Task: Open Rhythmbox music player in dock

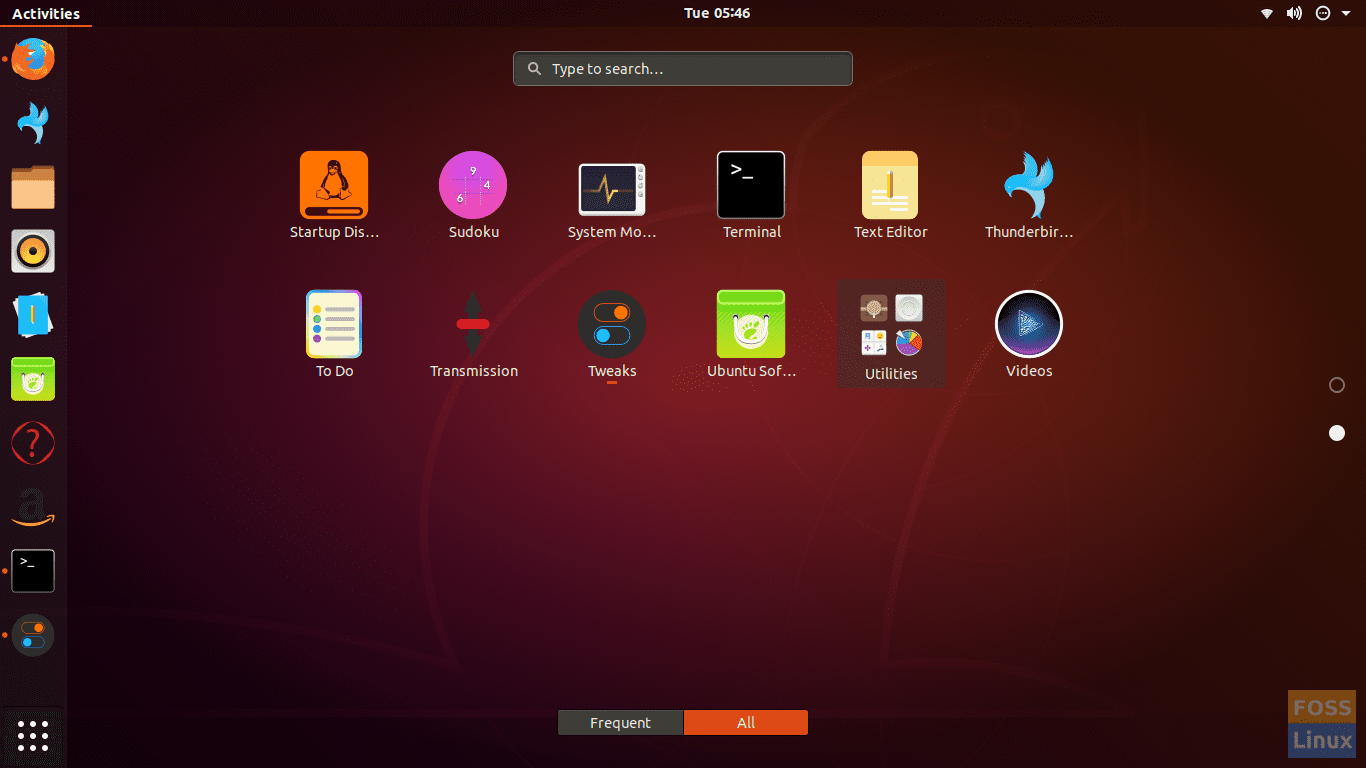Action: point(33,251)
